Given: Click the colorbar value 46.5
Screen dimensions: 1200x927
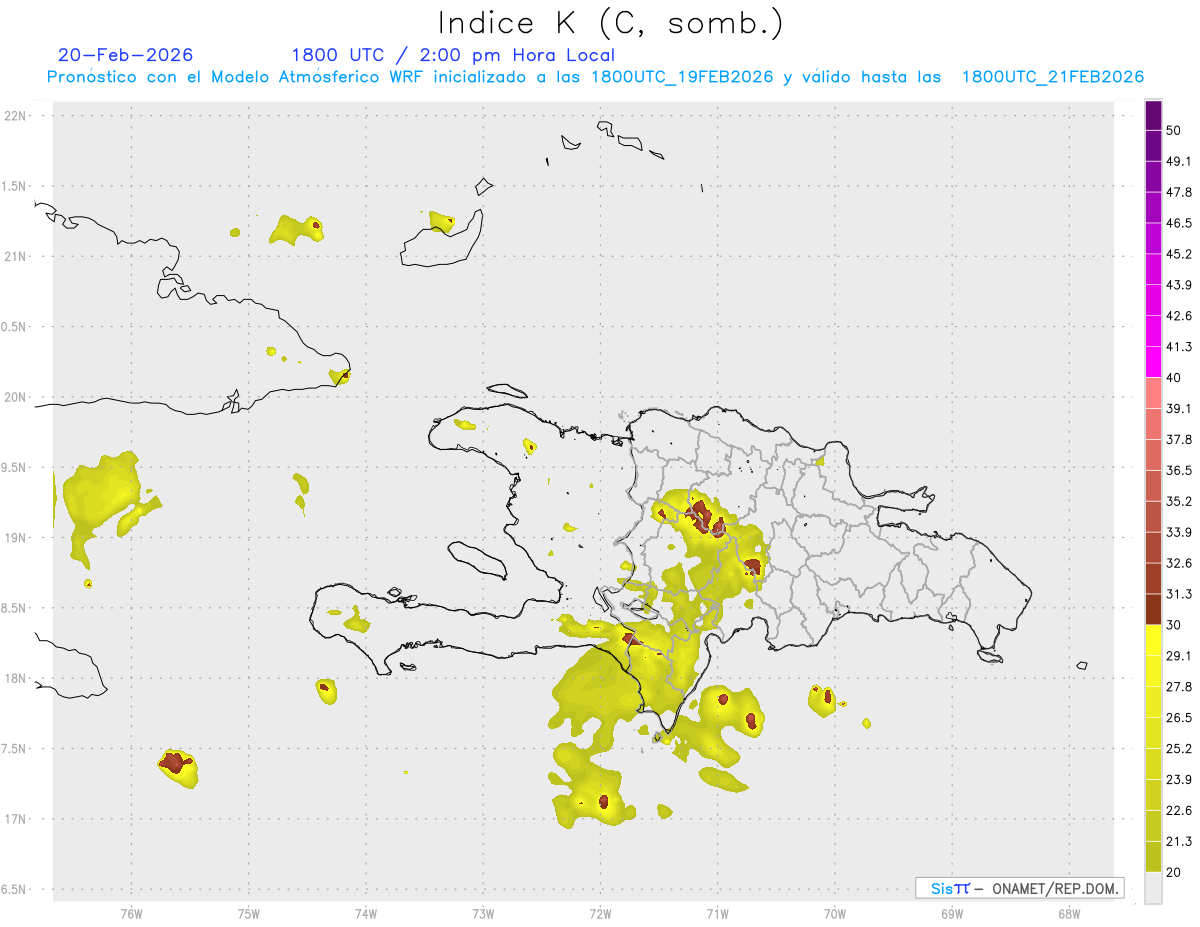Looking at the screenshot, I should [1179, 223].
